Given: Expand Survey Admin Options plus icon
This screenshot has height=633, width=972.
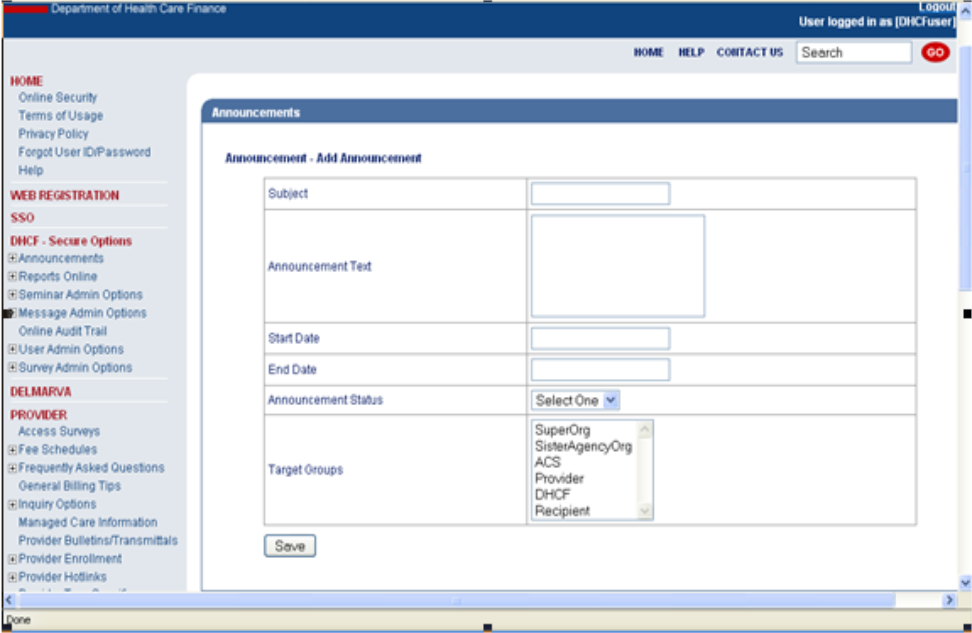Looking at the screenshot, I should coord(12,368).
